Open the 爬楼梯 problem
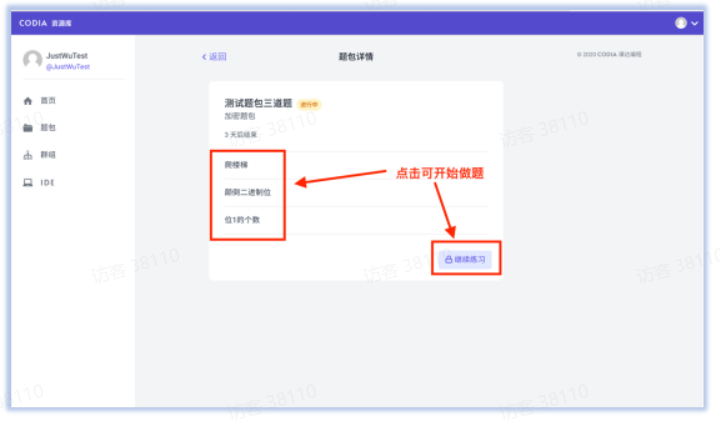Screen dimensions: 720x421 pyautogui.click(x=235, y=164)
